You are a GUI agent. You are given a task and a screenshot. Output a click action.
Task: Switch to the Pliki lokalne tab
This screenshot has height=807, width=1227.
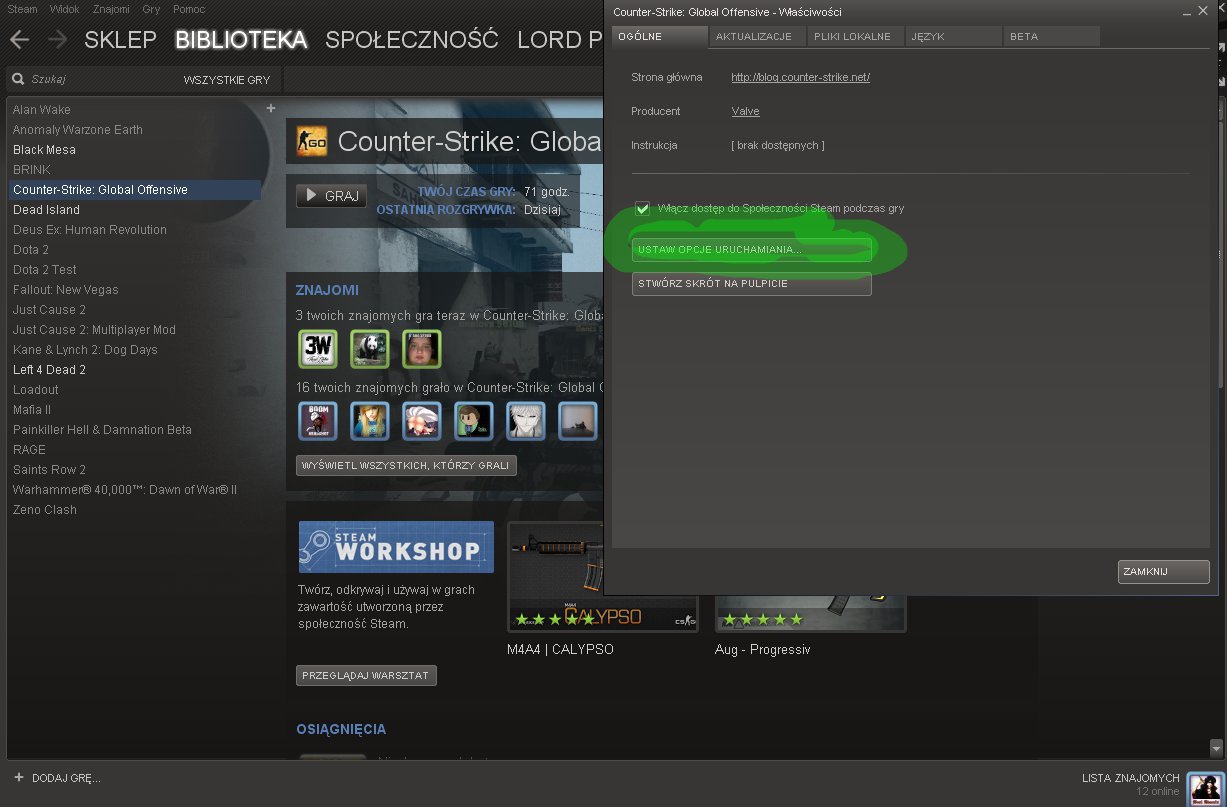(853, 36)
